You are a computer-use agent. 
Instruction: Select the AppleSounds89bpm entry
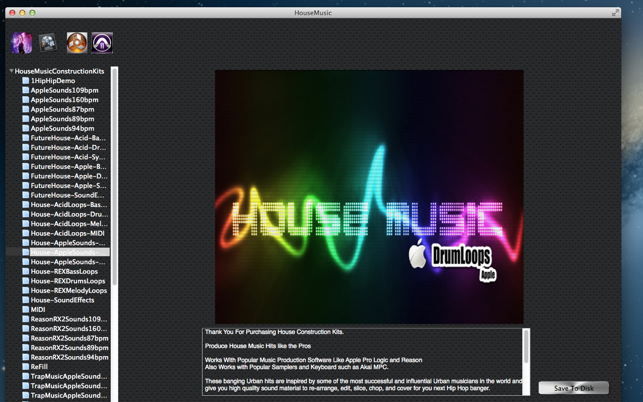pyautogui.click(x=62, y=119)
